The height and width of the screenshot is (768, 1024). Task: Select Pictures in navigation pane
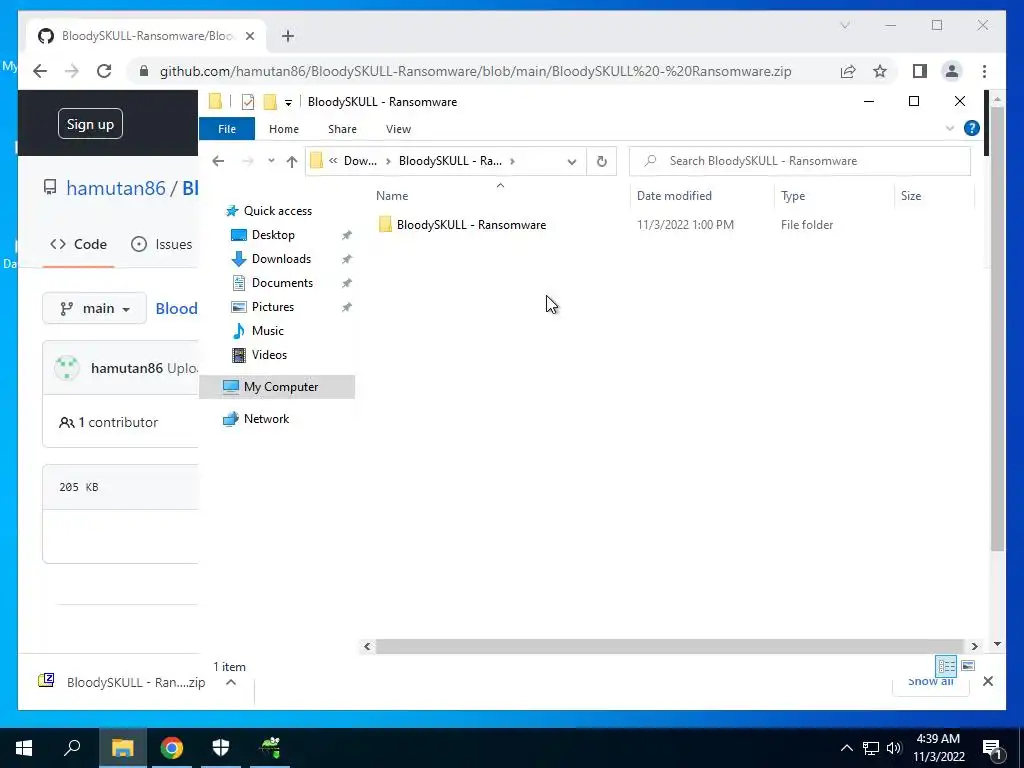point(263,307)
